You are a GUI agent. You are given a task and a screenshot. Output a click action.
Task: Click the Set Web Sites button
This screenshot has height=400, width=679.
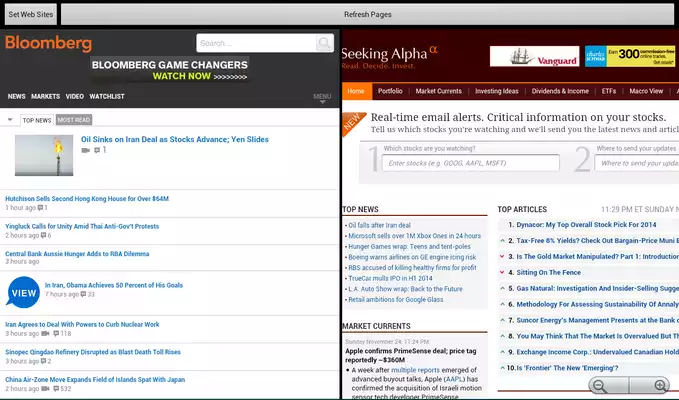point(31,14)
